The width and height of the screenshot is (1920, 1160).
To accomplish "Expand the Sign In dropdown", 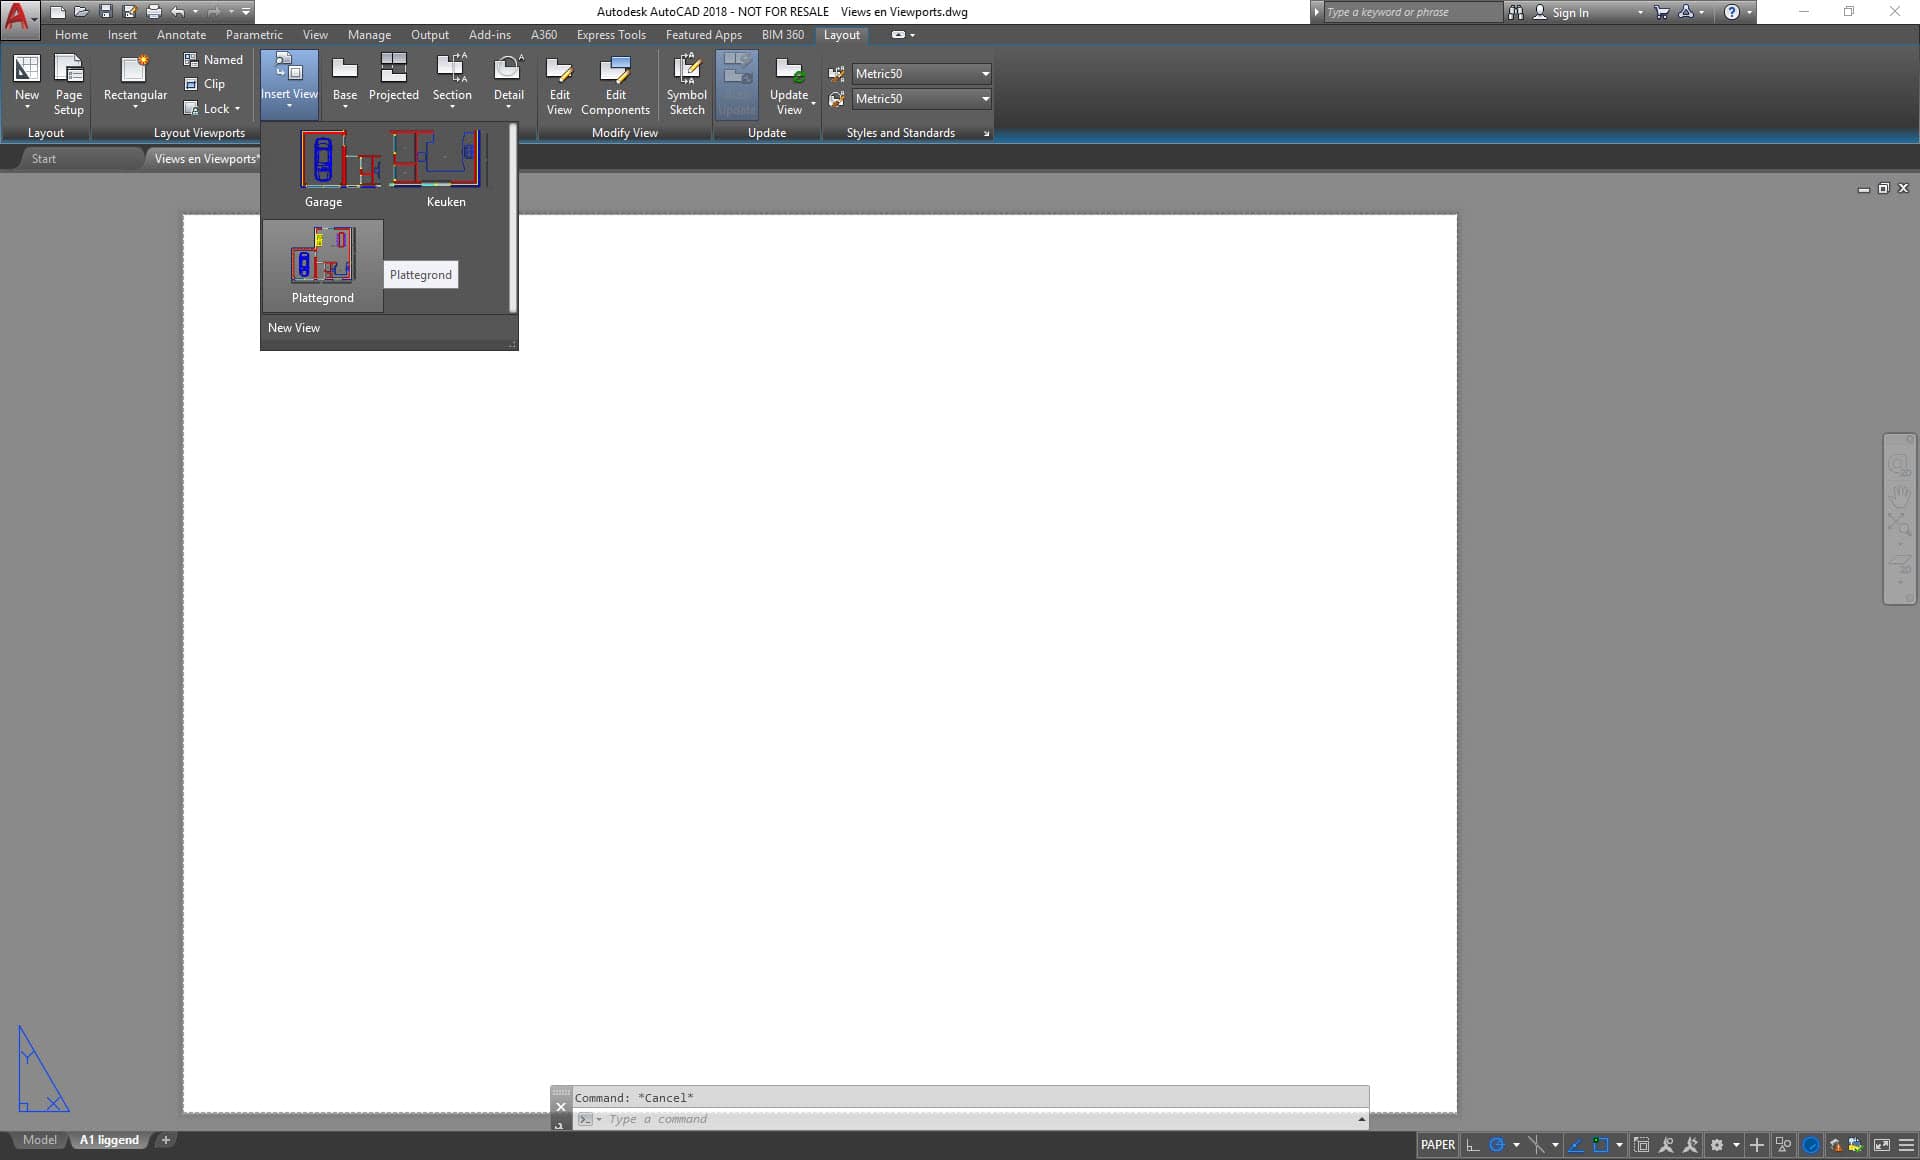I will [1640, 12].
